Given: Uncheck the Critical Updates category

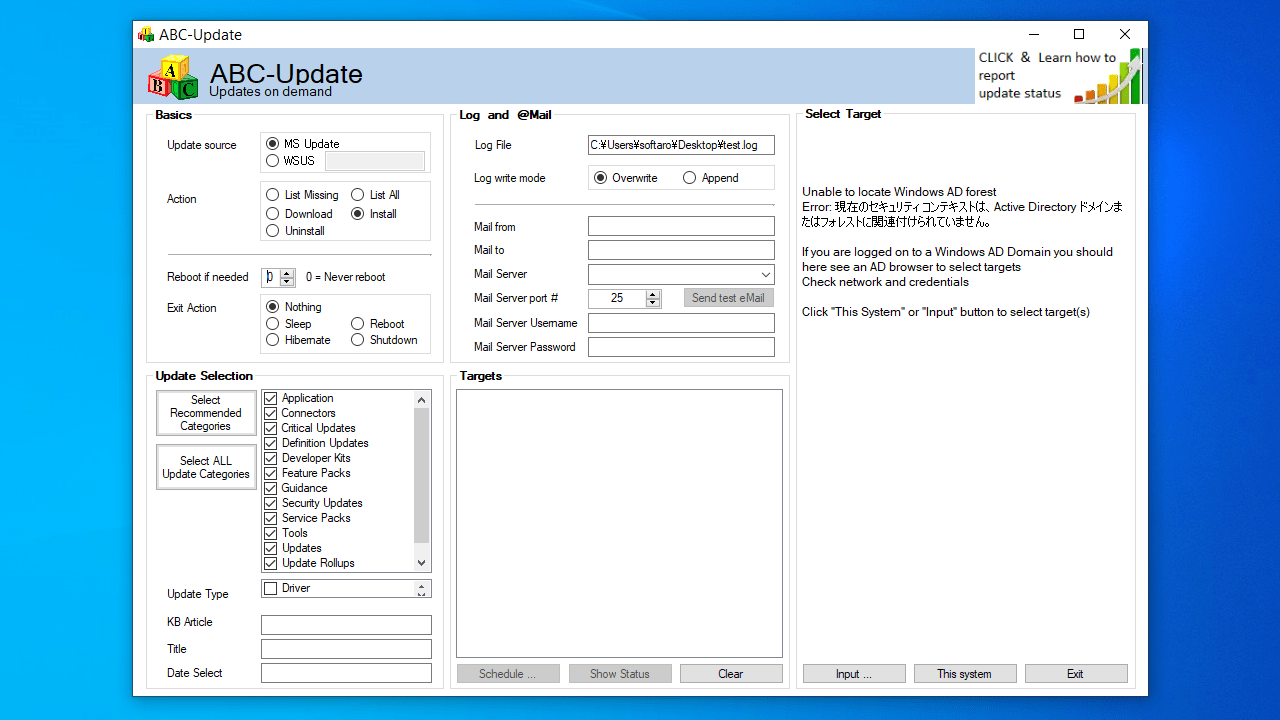Looking at the screenshot, I should (x=270, y=428).
